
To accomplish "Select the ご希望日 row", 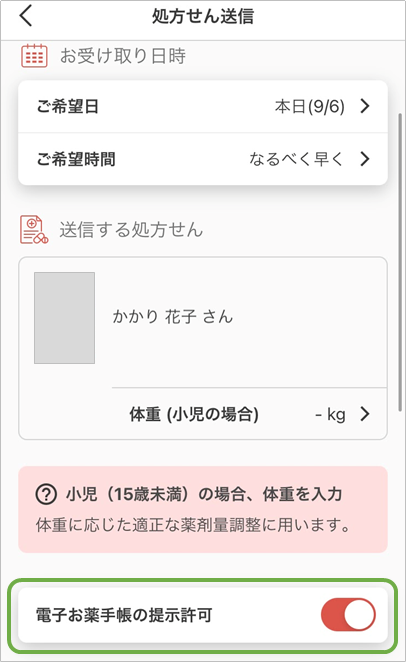I will coord(203,106).
